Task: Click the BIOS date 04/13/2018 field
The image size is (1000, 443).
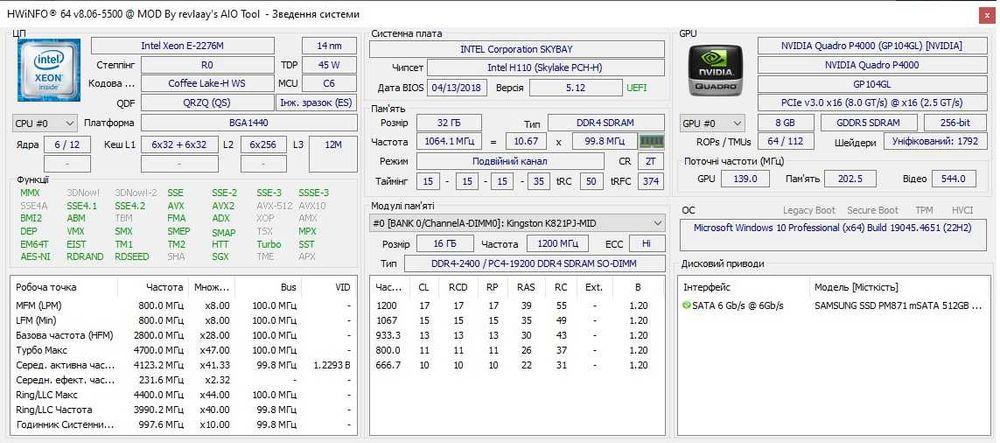Action: click(x=457, y=87)
